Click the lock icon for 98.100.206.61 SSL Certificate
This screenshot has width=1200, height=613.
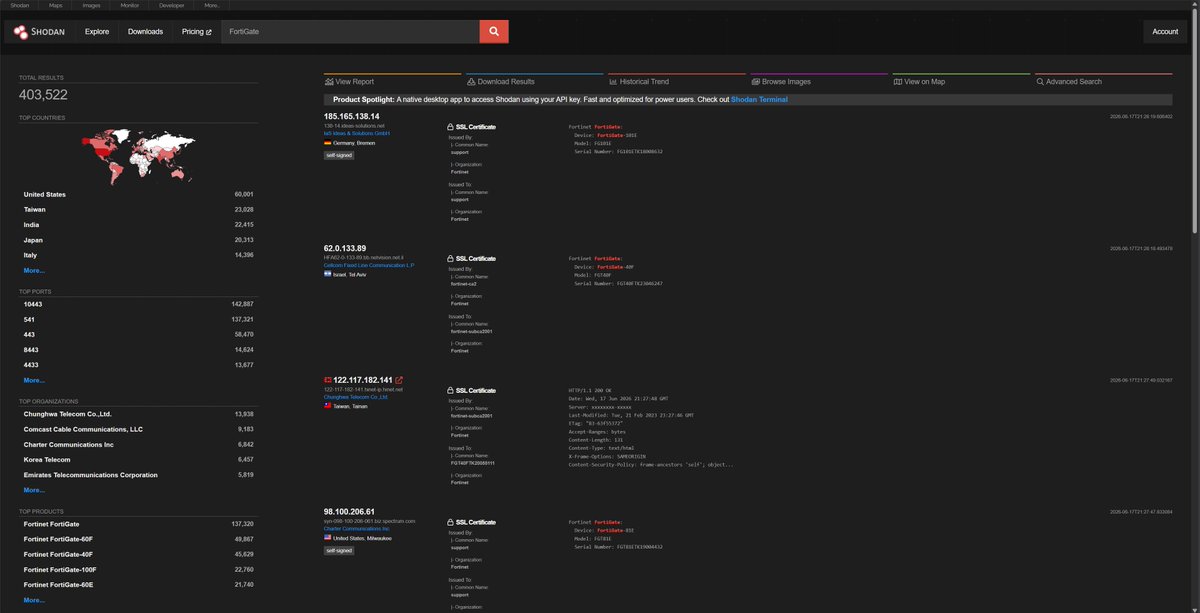(450, 522)
